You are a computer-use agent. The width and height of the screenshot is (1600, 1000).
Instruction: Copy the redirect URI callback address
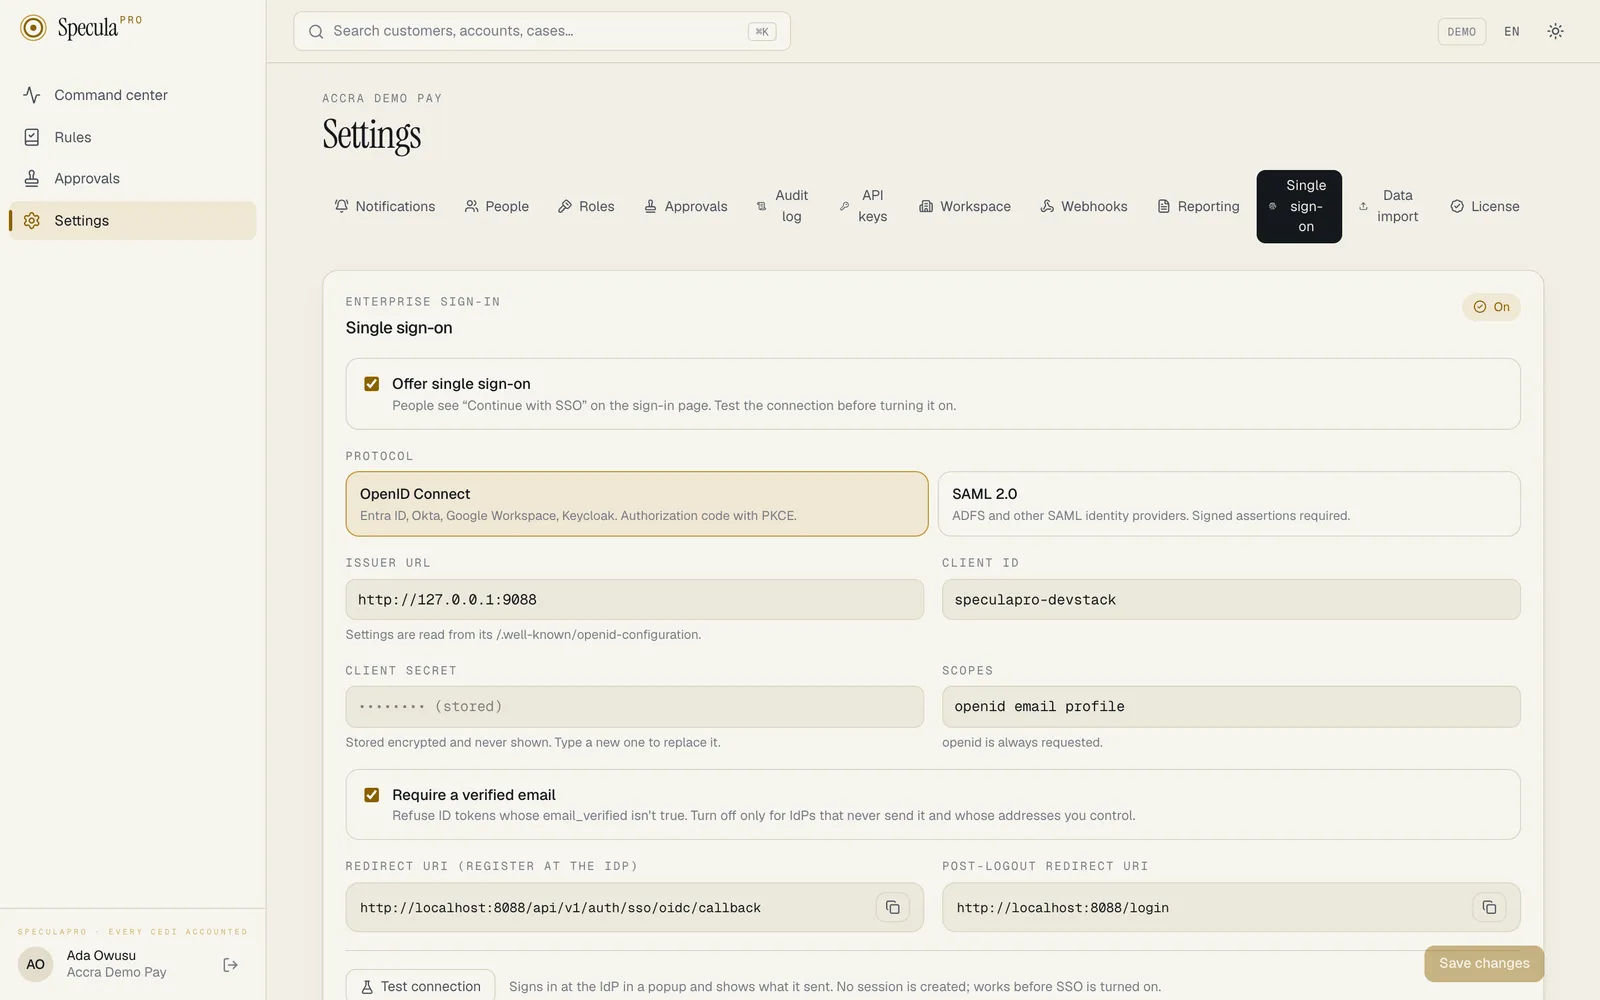click(892, 907)
